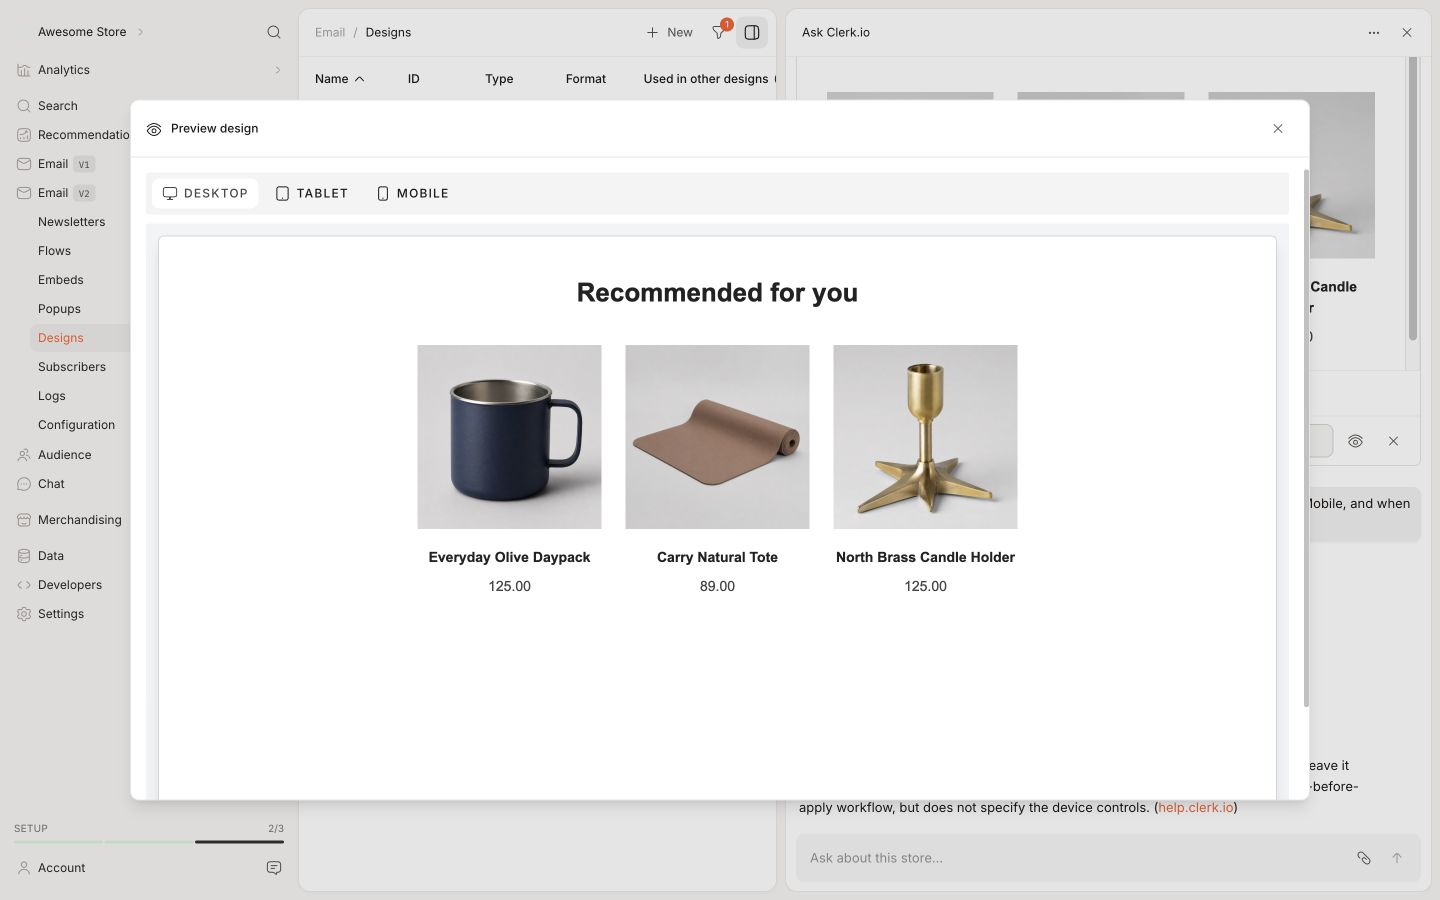Screen dimensions: 1440x900
Task: Click the Type column header
Action: [x=499, y=79]
